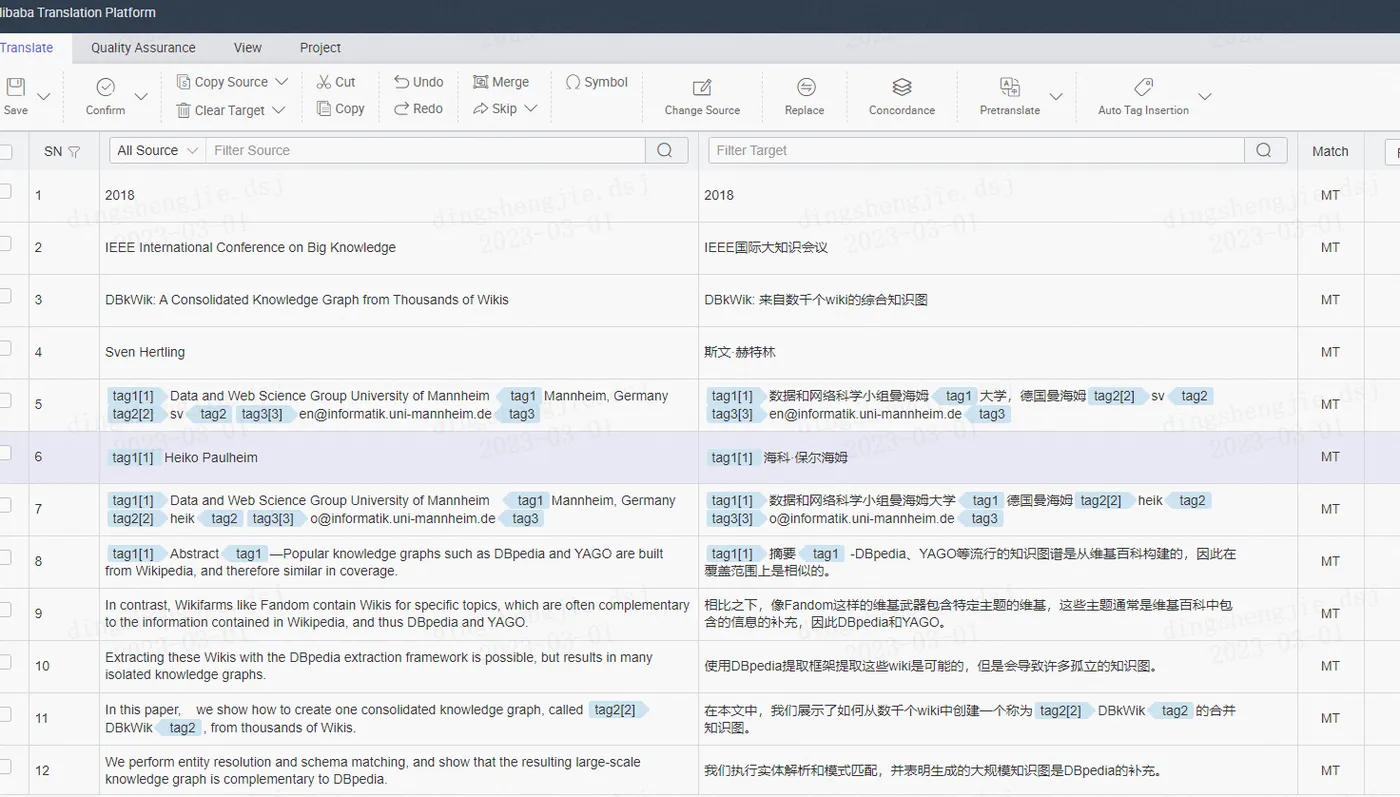Click target text starting '我们执行实体解析'
The width and height of the screenshot is (1400, 797).
tap(932, 770)
